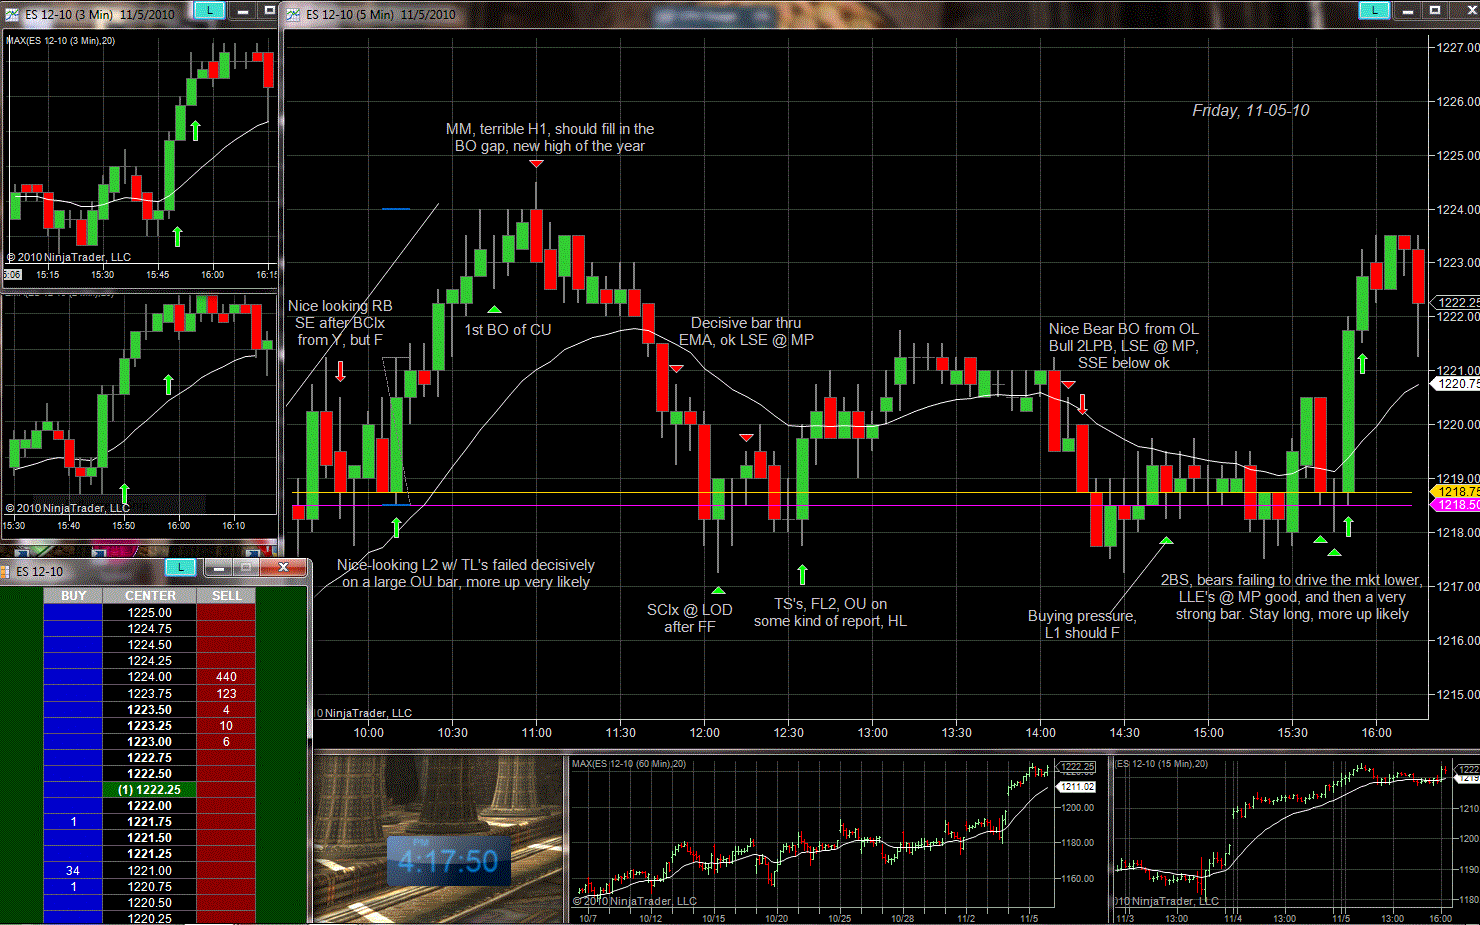1480x925 pixels.
Task: Click the yellow 1218.75 price marker on axis
Action: click(x=1456, y=492)
